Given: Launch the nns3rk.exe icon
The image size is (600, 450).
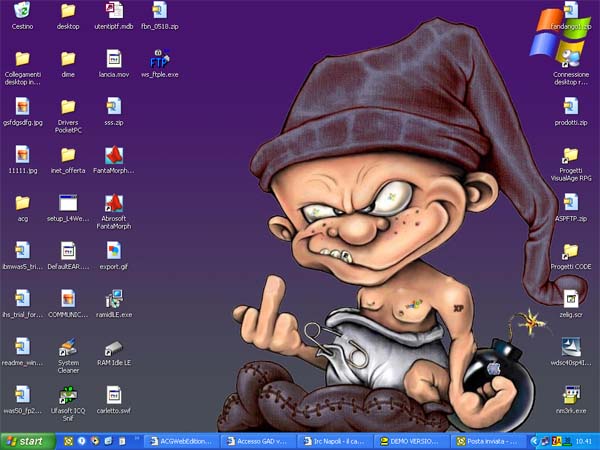Looking at the screenshot, I should coord(571,395).
